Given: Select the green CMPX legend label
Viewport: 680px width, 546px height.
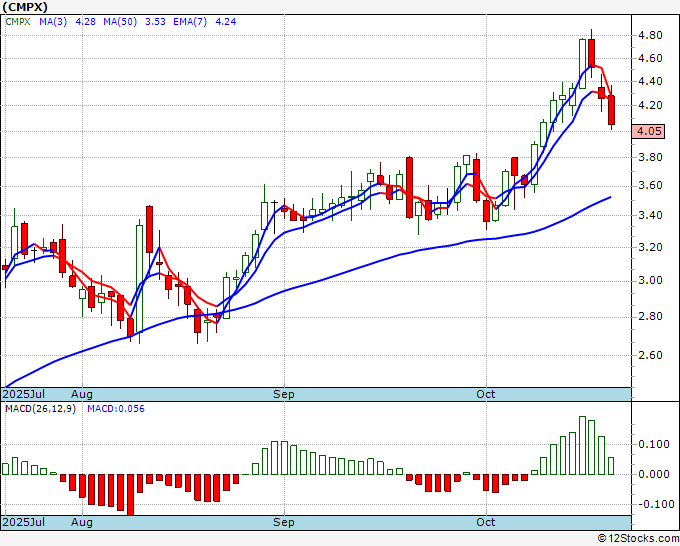Looking at the screenshot, I should [18, 22].
